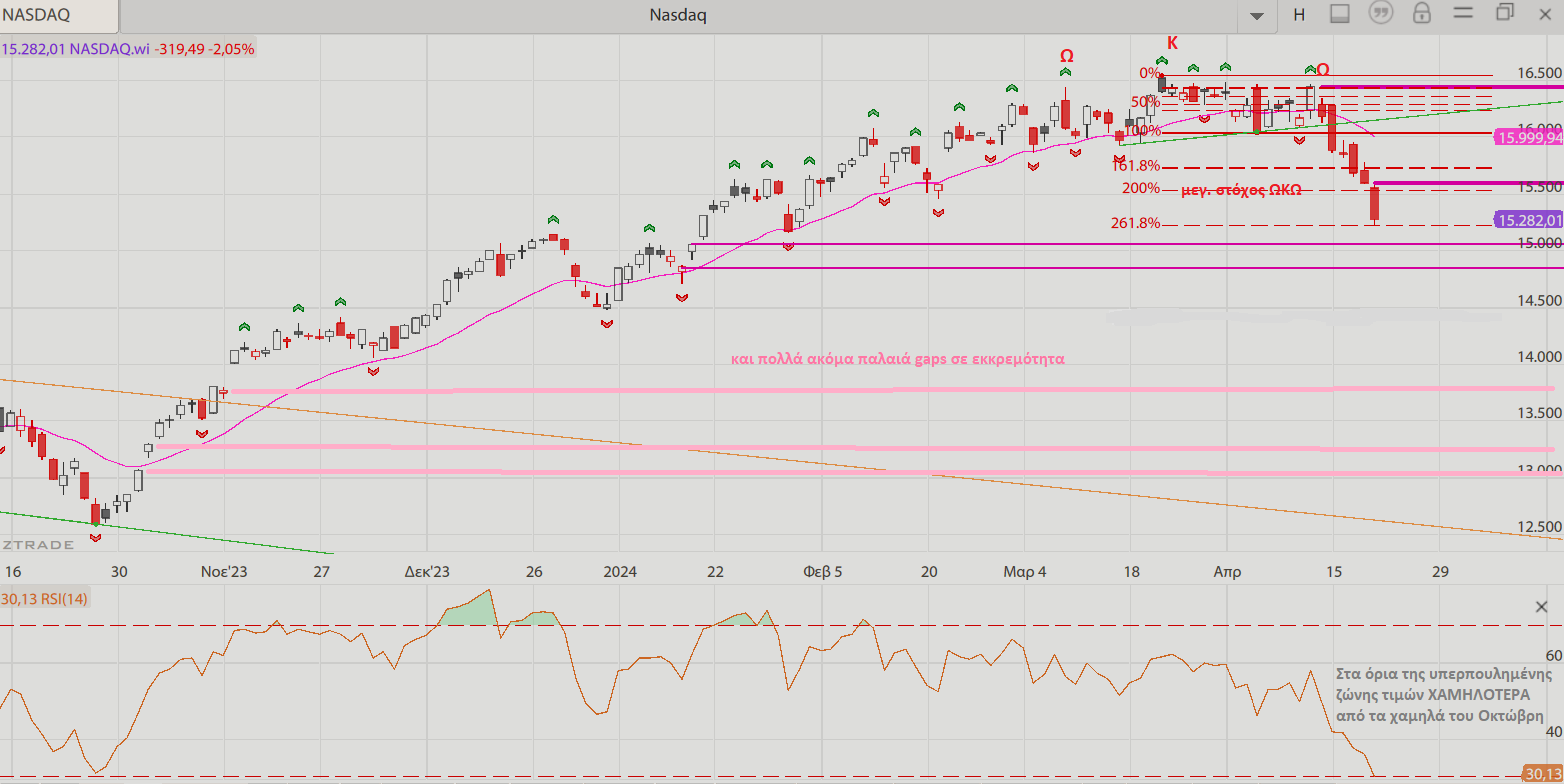This screenshot has width=1564, height=784.
Task: Click the 161.8% Fibonacci level label
Action: click(x=1135, y=165)
